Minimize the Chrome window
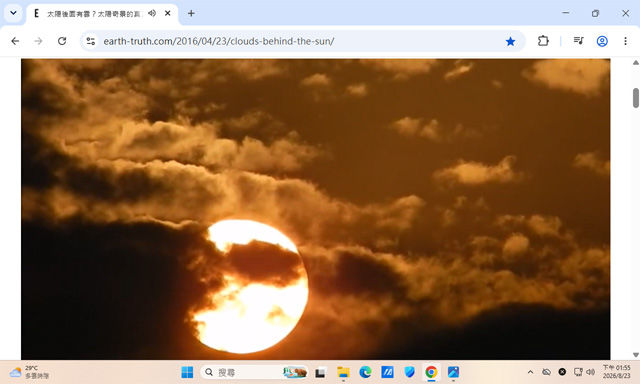Viewport: 640px width, 384px height. (566, 13)
